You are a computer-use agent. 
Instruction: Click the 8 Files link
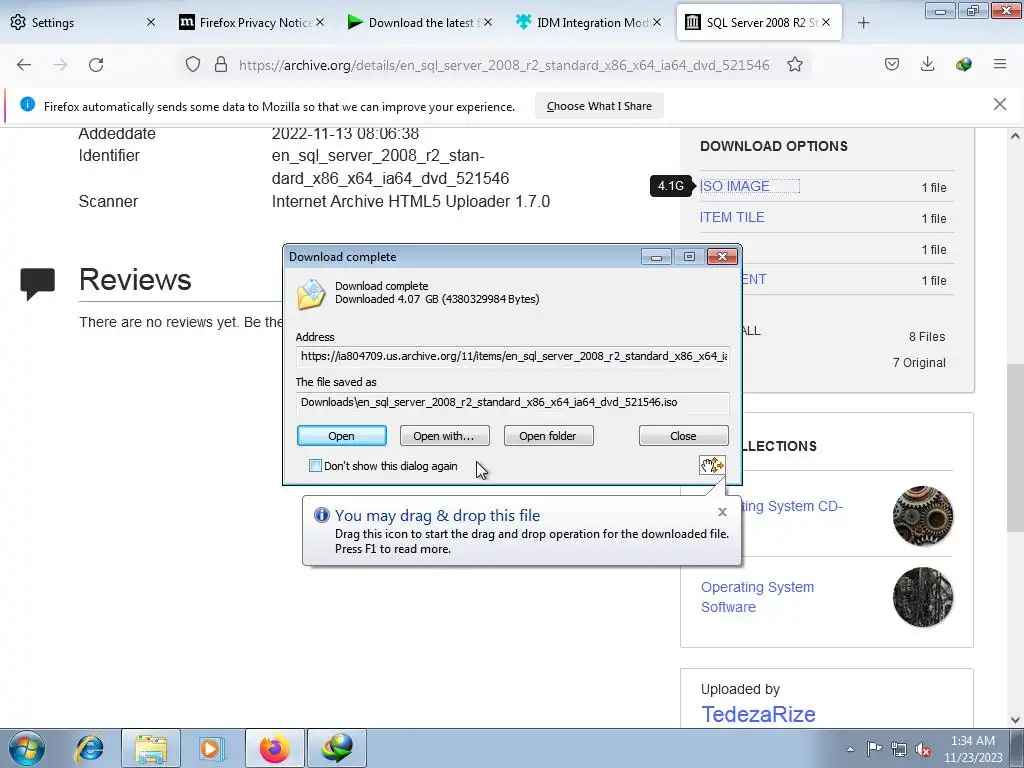(927, 337)
